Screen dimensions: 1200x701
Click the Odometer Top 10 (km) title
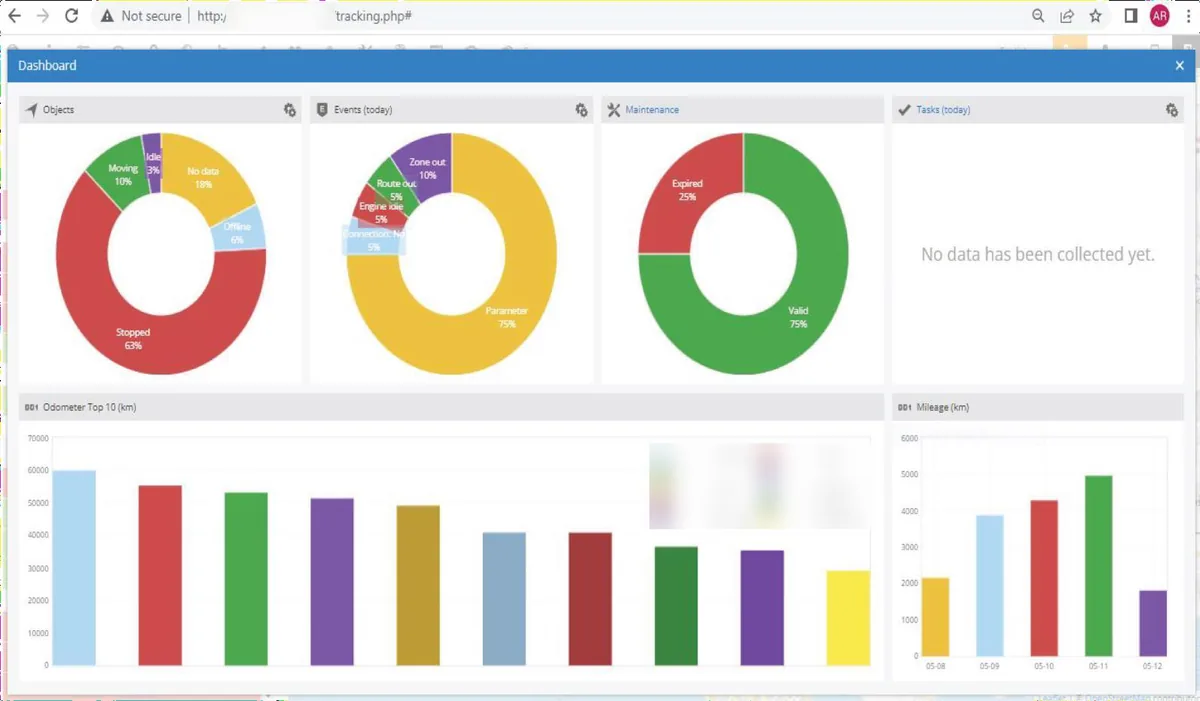(x=90, y=407)
